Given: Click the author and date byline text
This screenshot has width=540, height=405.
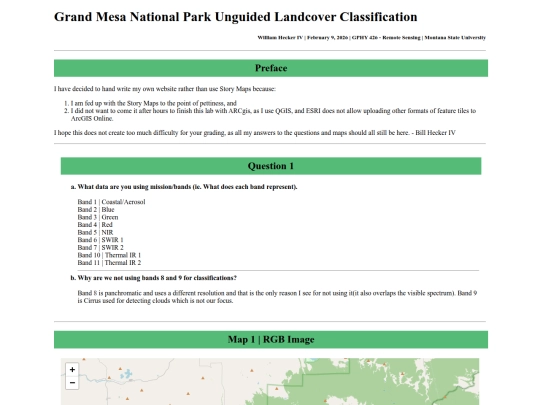Looking at the screenshot, I should [371, 38].
